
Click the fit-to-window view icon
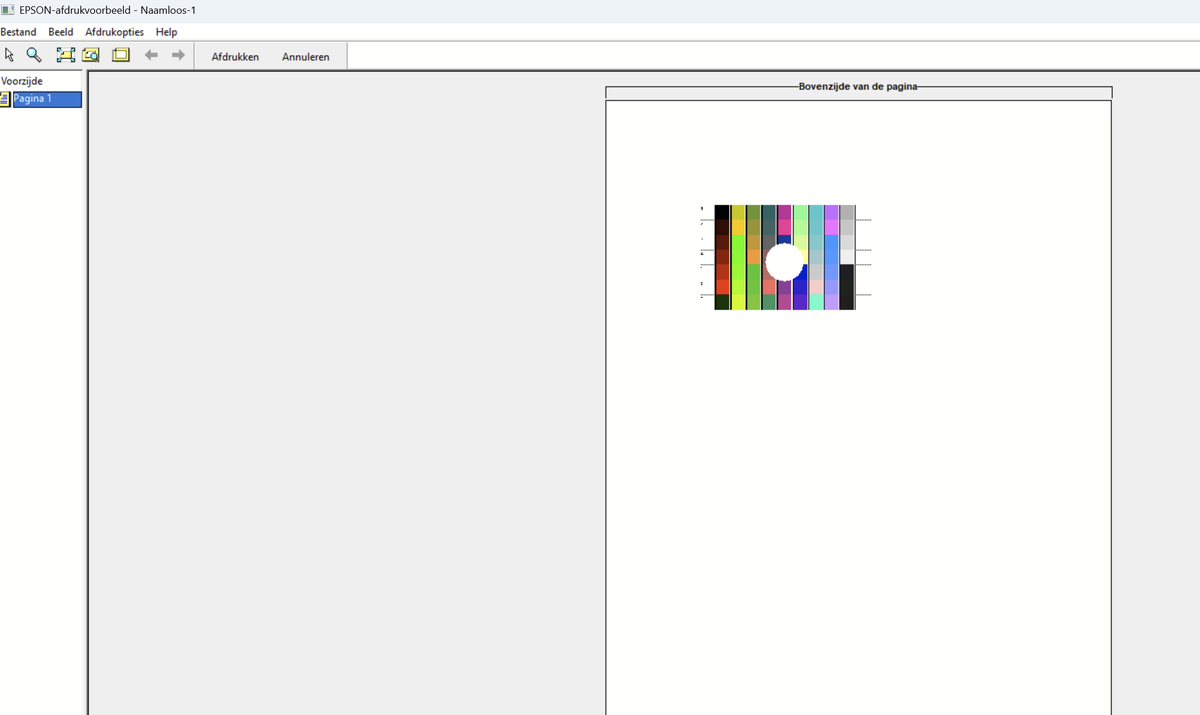pyautogui.click(x=66, y=56)
